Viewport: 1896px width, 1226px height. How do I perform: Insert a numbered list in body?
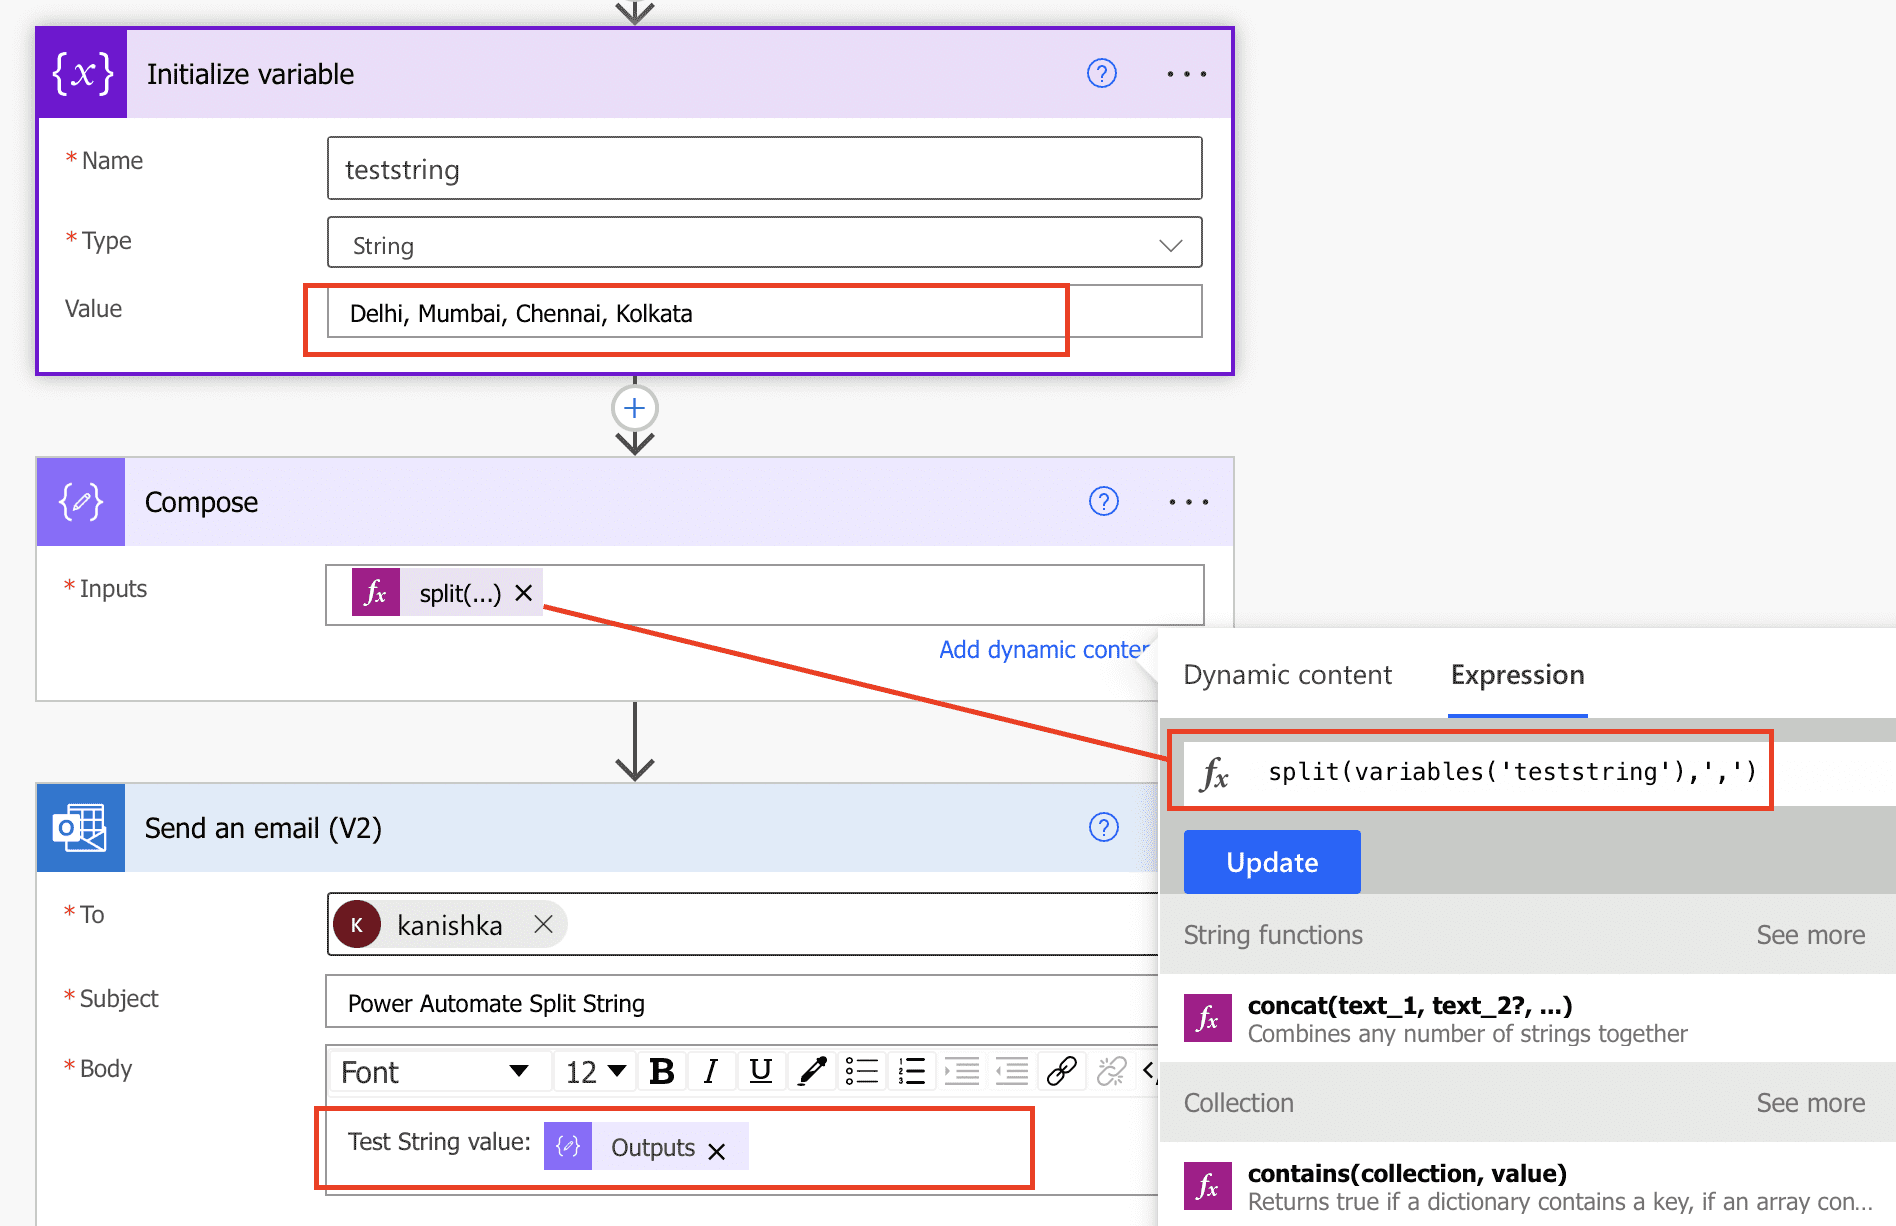pos(911,1072)
